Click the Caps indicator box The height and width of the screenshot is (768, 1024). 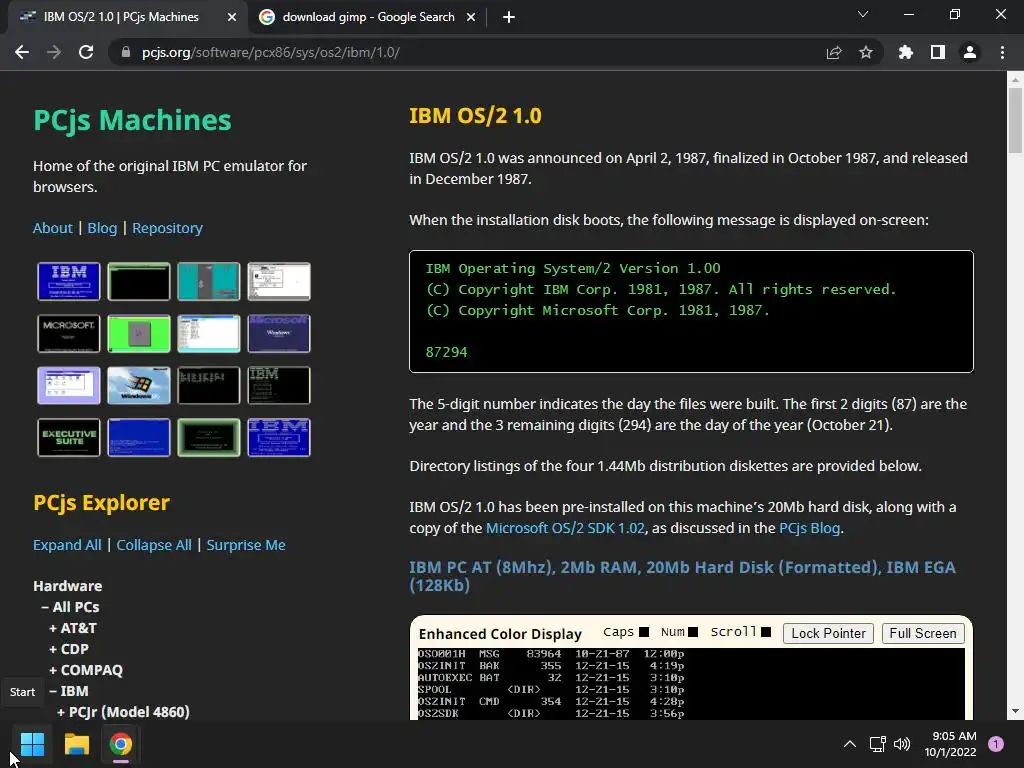tap(644, 632)
